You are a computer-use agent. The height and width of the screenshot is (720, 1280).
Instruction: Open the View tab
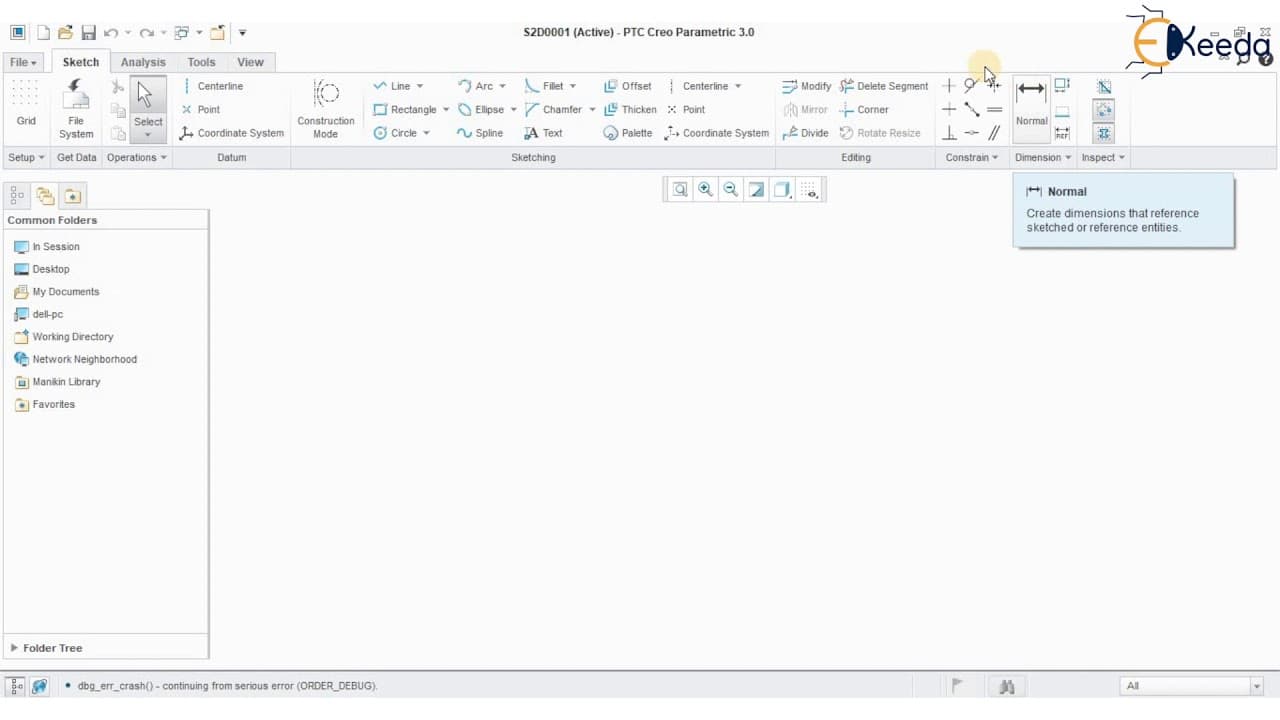pyautogui.click(x=250, y=62)
